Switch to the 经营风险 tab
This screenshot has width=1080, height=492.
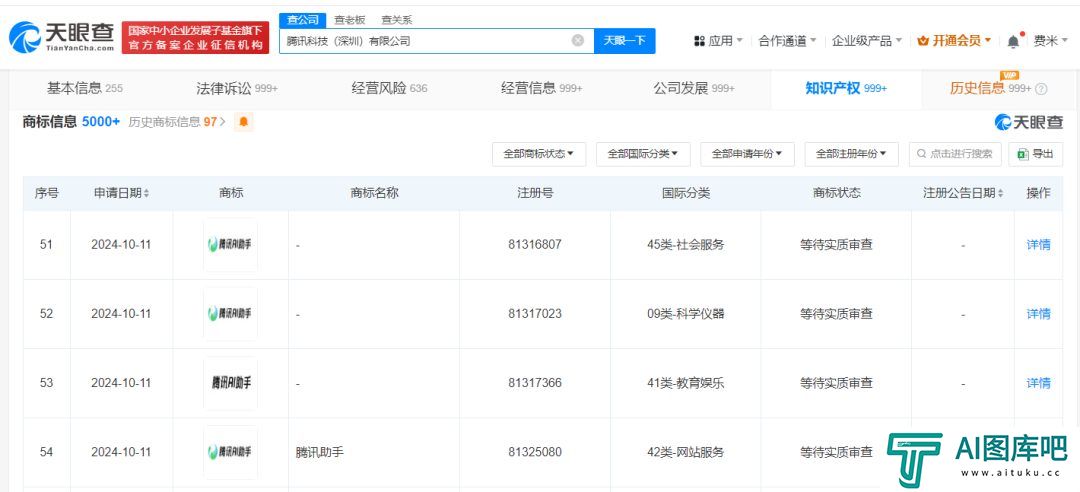(389, 88)
